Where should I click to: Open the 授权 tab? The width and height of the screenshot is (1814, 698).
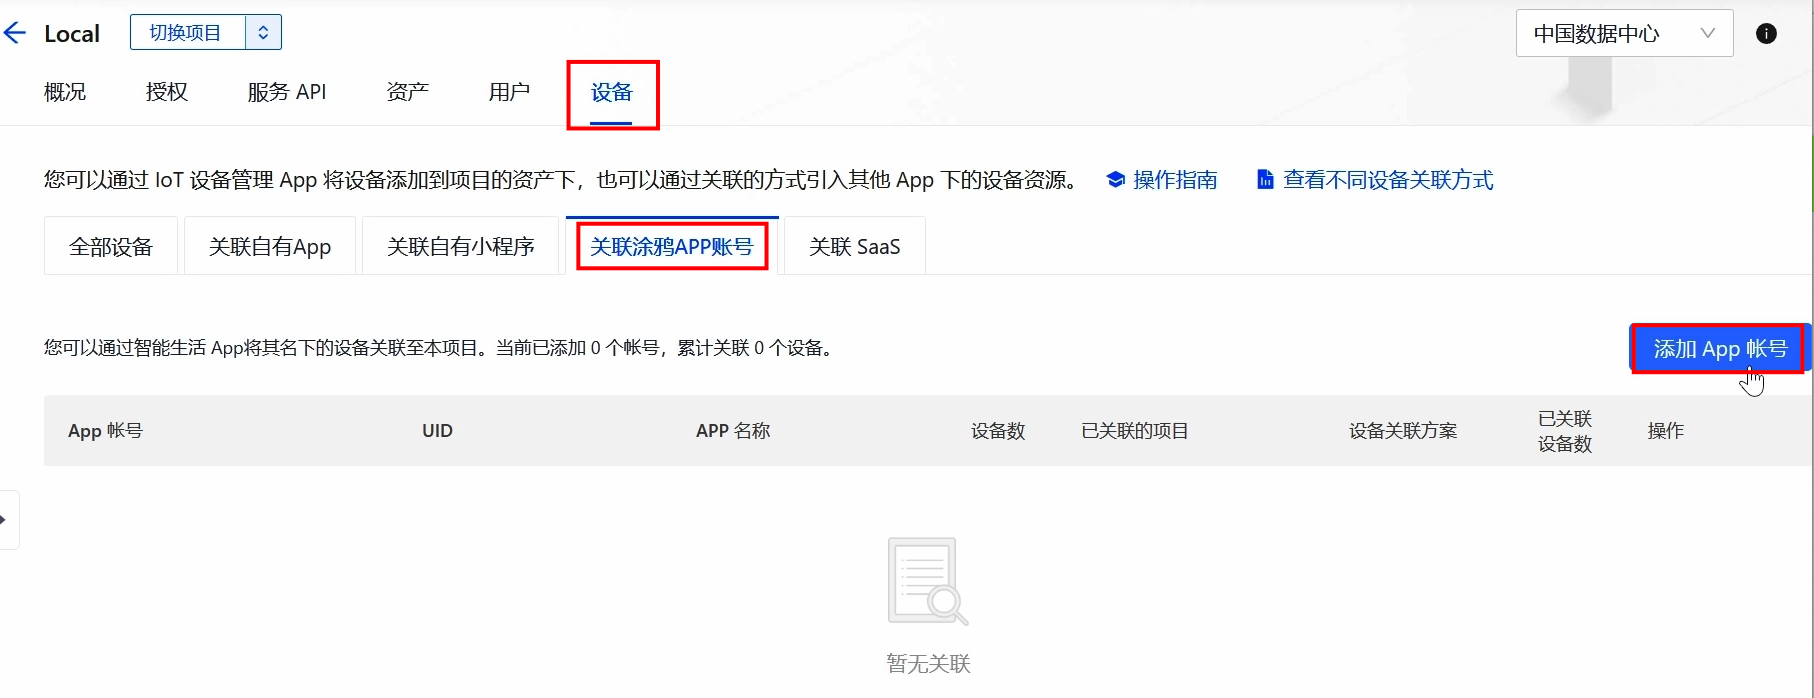click(167, 92)
